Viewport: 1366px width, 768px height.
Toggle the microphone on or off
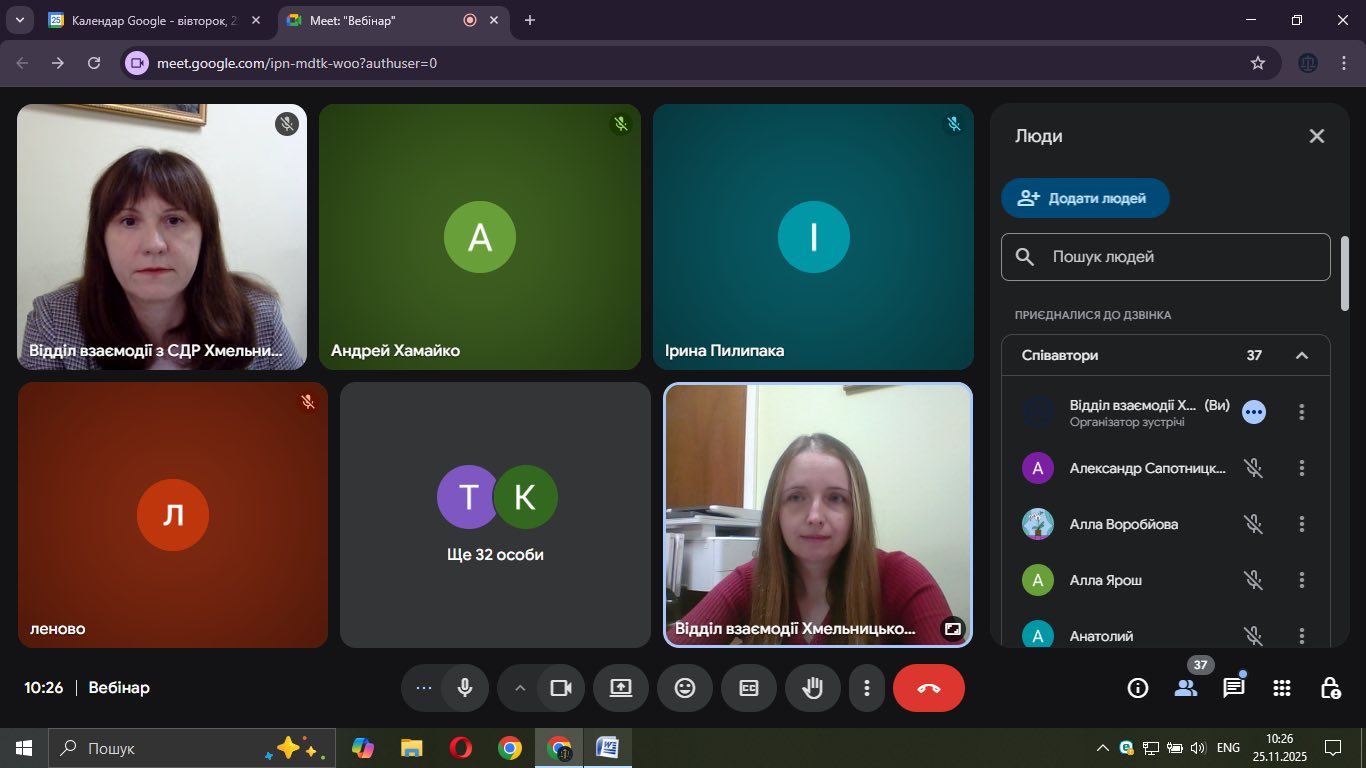[x=464, y=688]
